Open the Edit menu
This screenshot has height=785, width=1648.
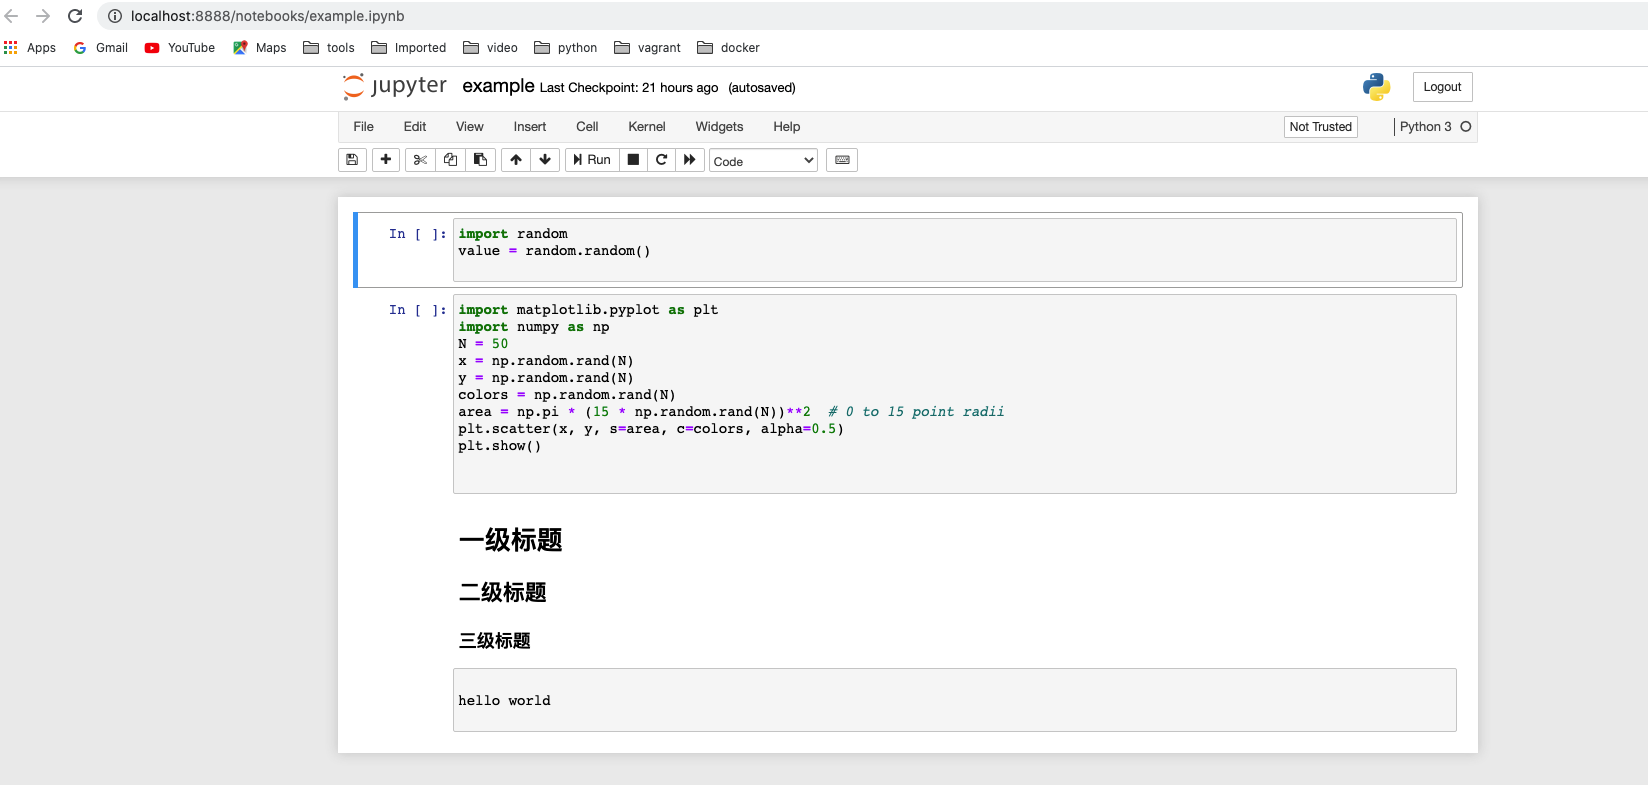(415, 127)
